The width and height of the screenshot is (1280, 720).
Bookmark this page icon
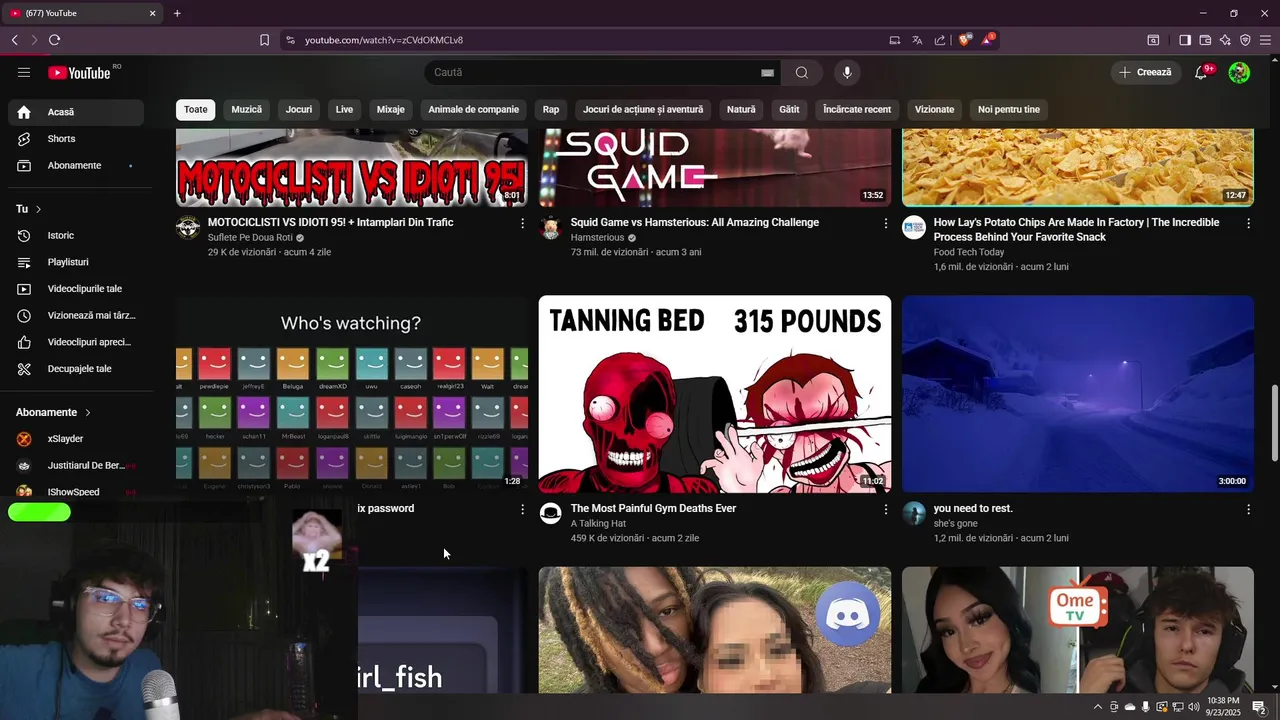point(264,40)
